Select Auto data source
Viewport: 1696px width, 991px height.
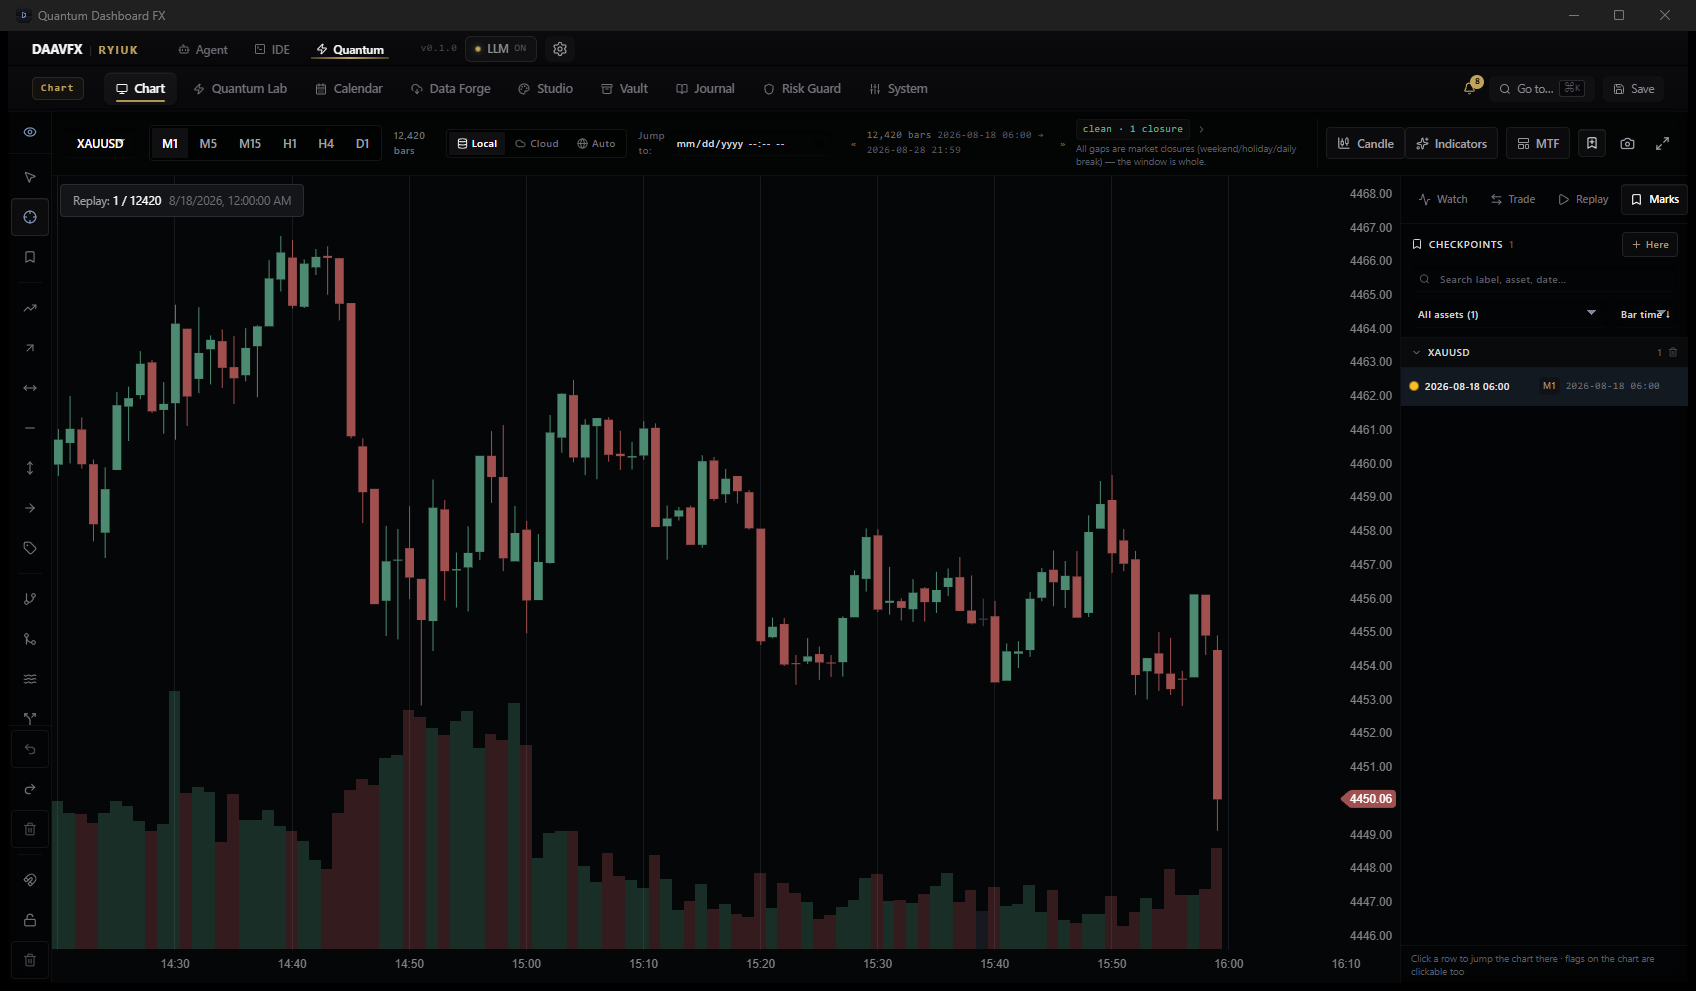(x=596, y=144)
